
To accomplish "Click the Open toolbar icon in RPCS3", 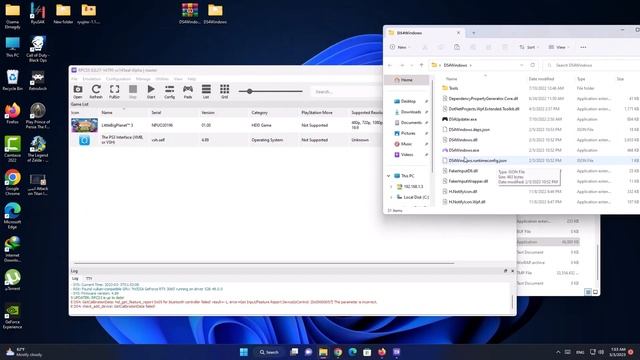I will (78, 91).
